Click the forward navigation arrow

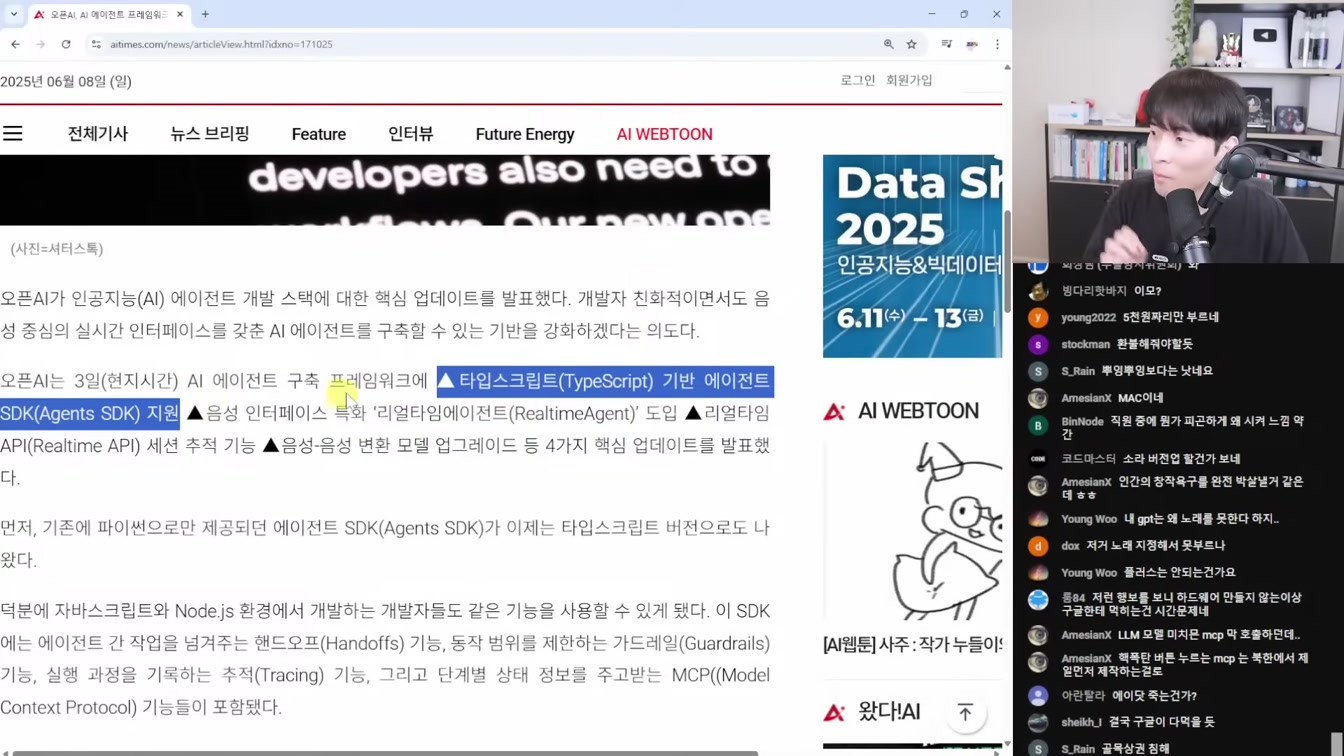[x=40, y=44]
